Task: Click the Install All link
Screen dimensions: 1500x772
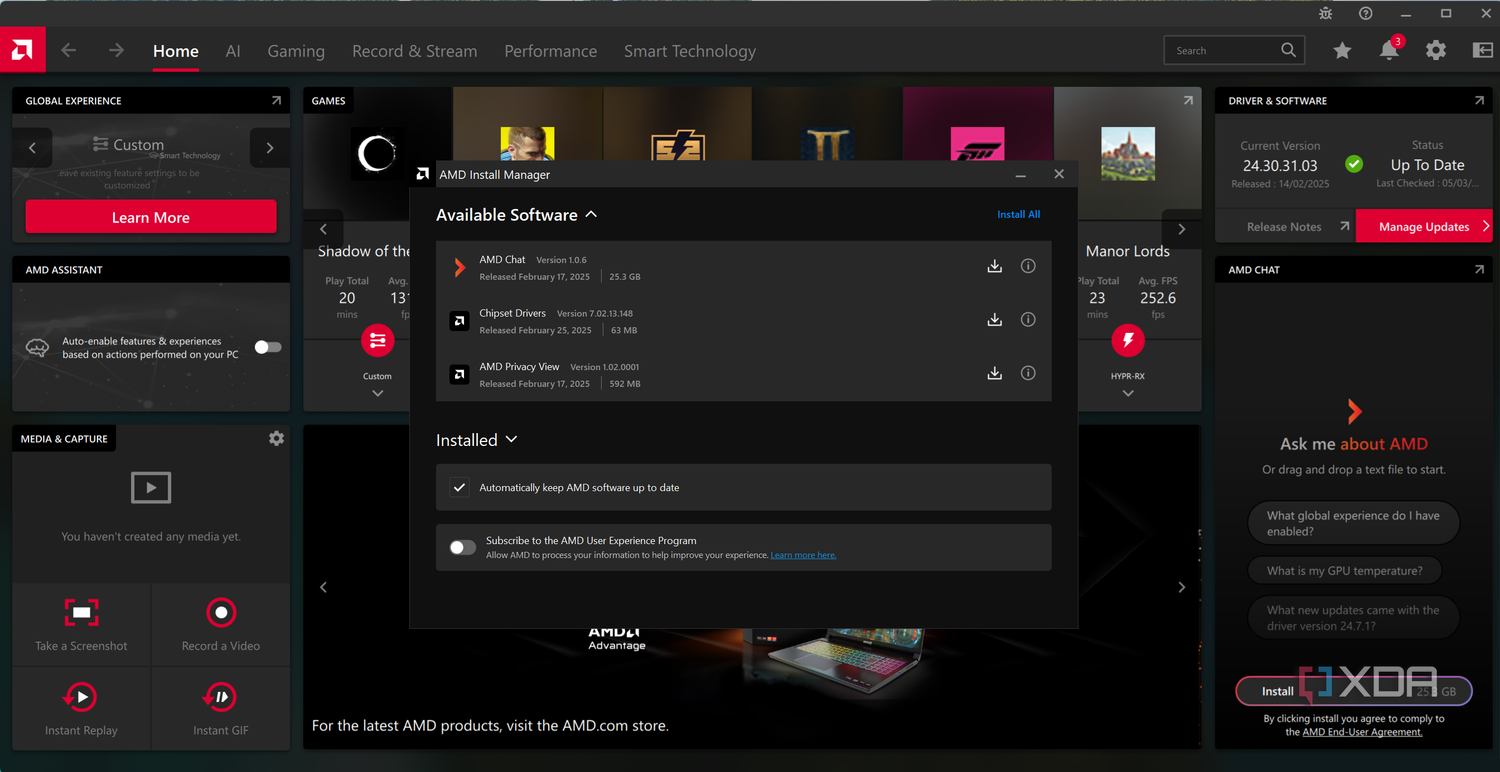Action: click(1018, 214)
